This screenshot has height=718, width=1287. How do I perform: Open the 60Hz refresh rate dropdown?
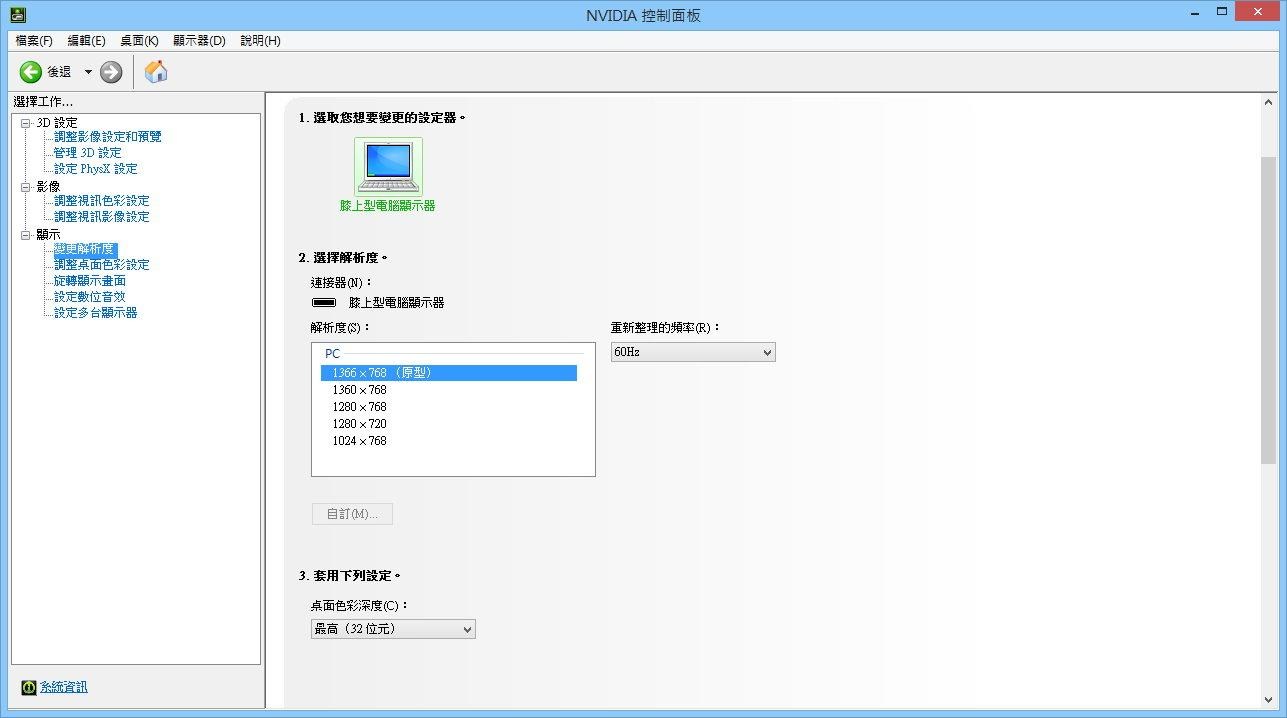click(x=693, y=352)
